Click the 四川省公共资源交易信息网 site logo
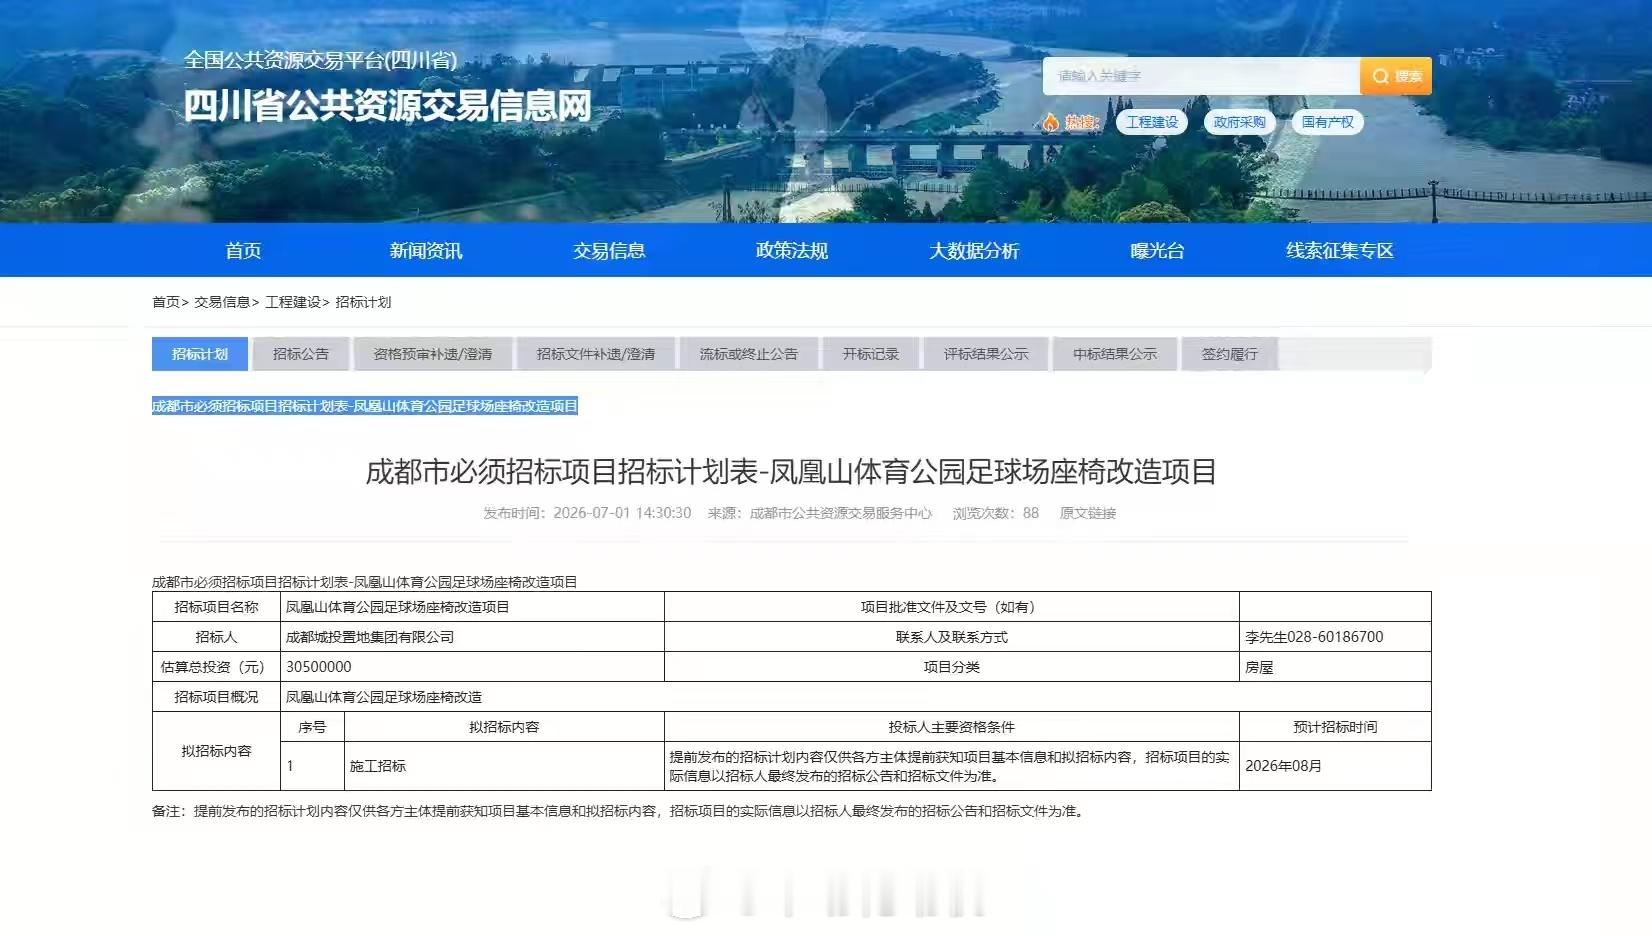This screenshot has width=1652, height=936. 388,105
